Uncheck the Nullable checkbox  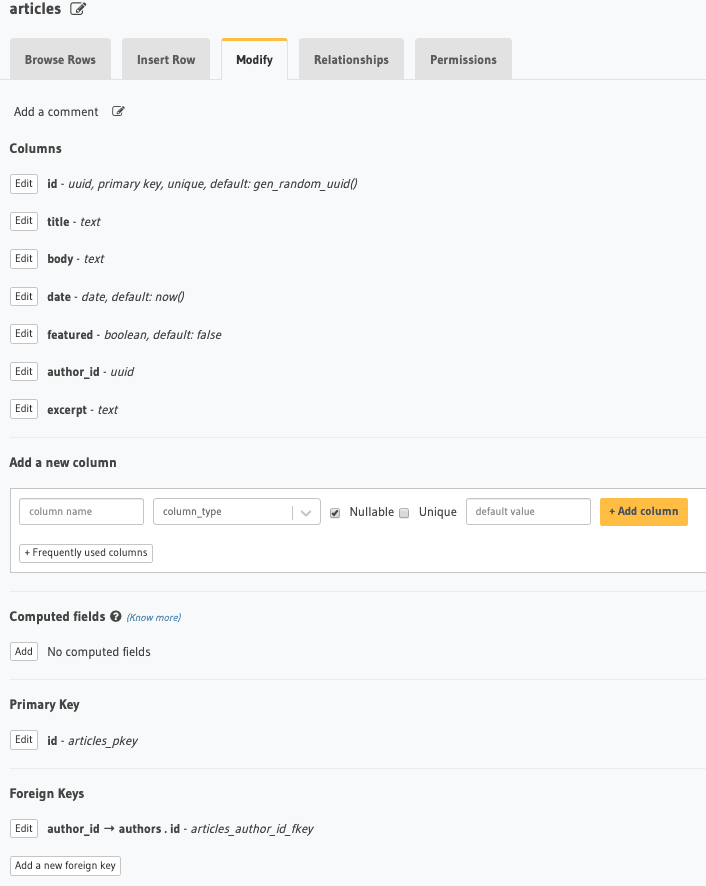point(335,511)
